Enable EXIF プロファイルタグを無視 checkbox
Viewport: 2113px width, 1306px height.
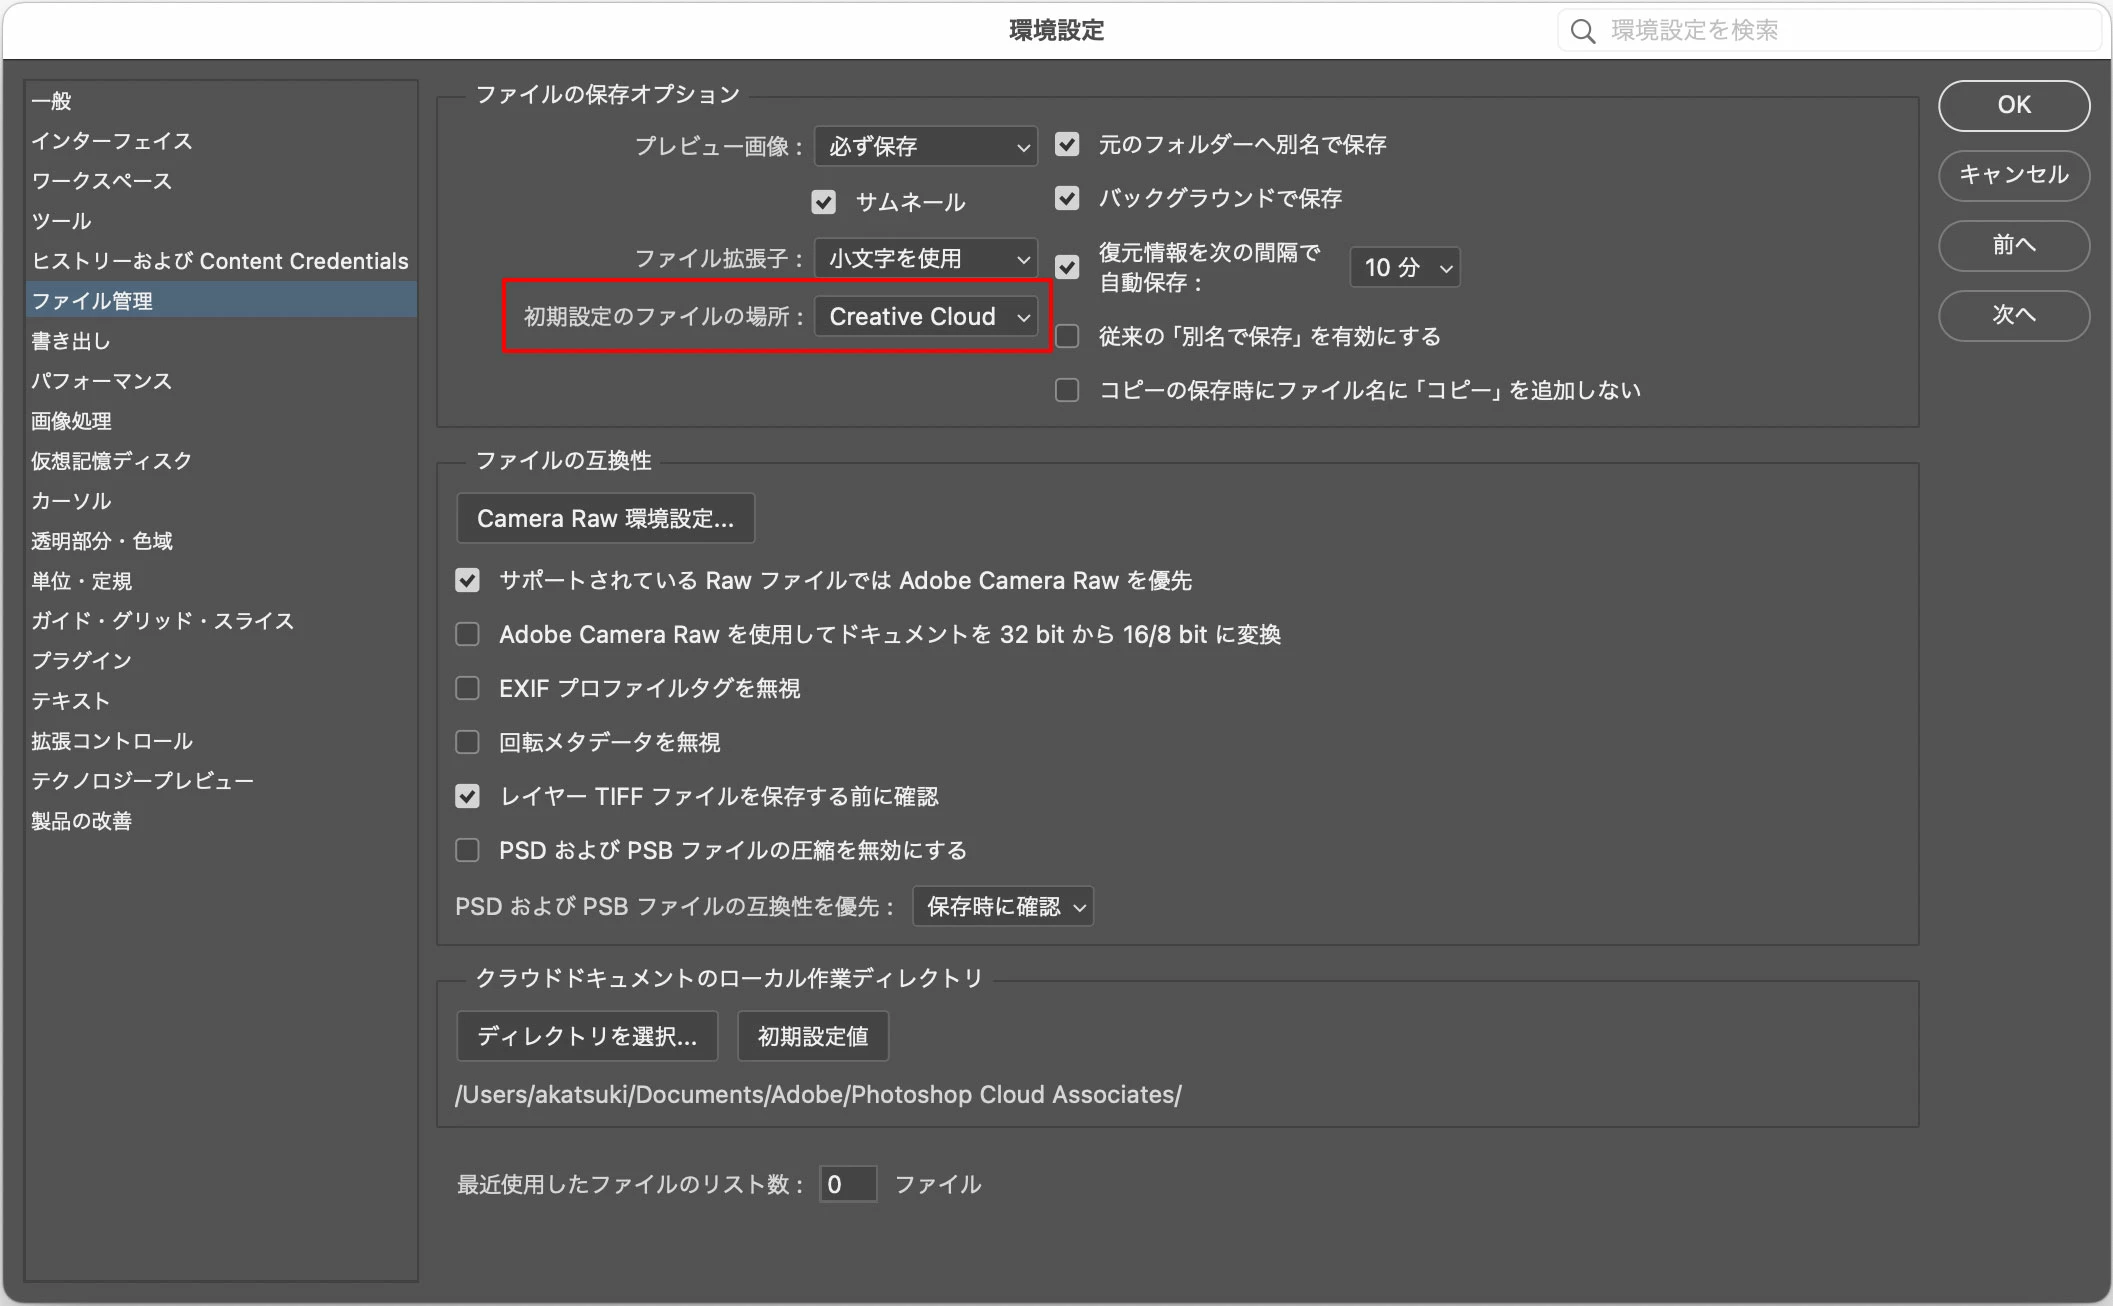point(467,688)
